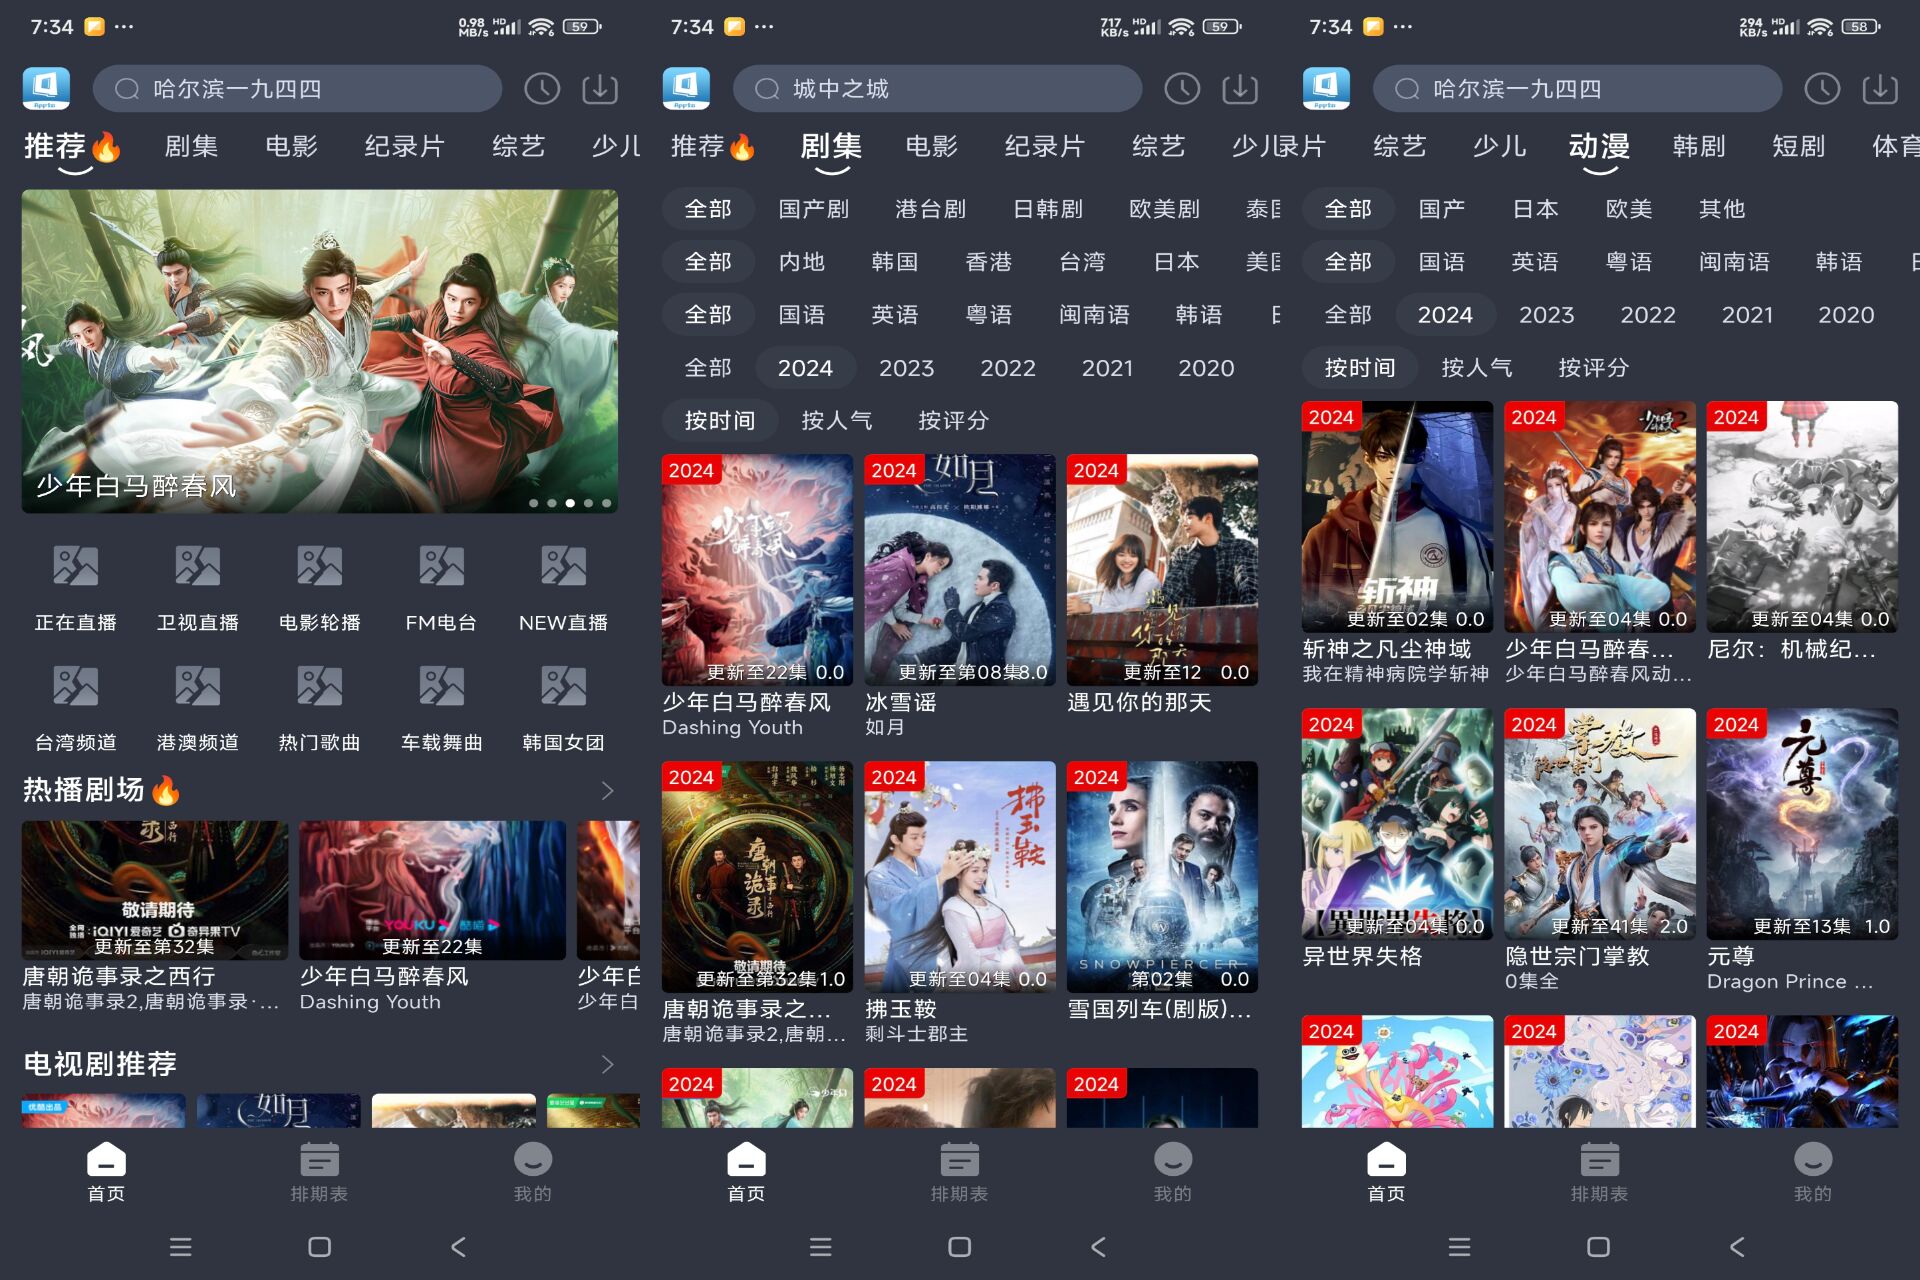Image resolution: width=1920 pixels, height=1280 pixels.
Task: Select 按人气 sort option in 动漫 panel
Action: coord(1476,368)
